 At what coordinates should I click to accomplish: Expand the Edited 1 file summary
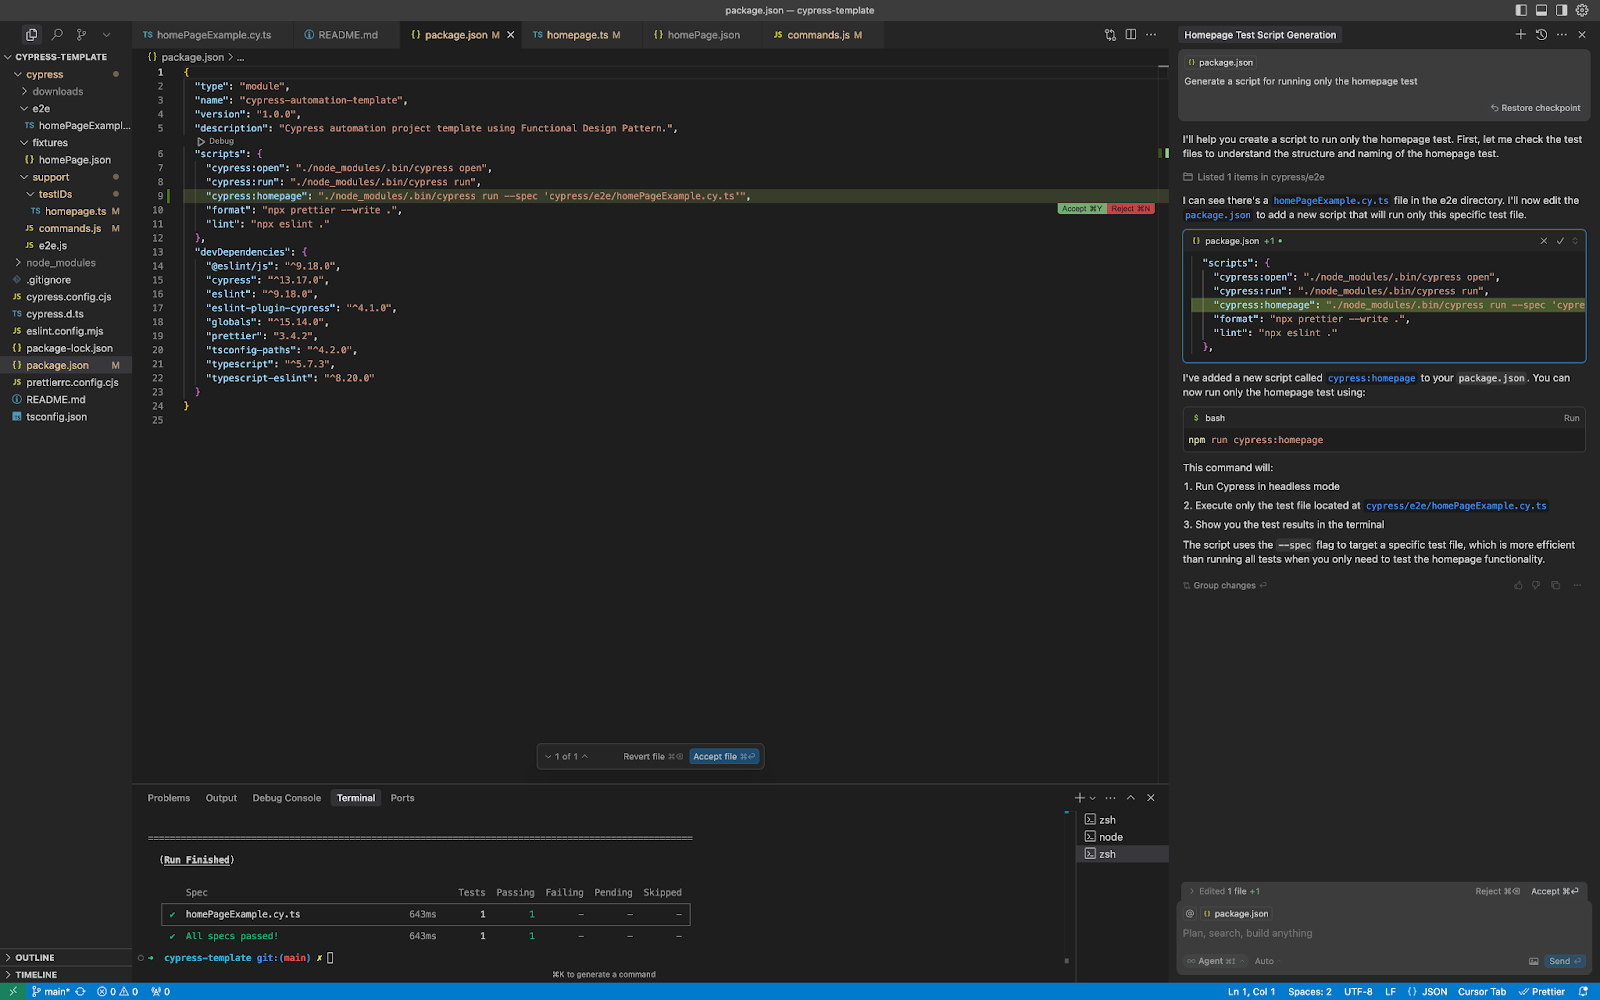pyautogui.click(x=1224, y=891)
